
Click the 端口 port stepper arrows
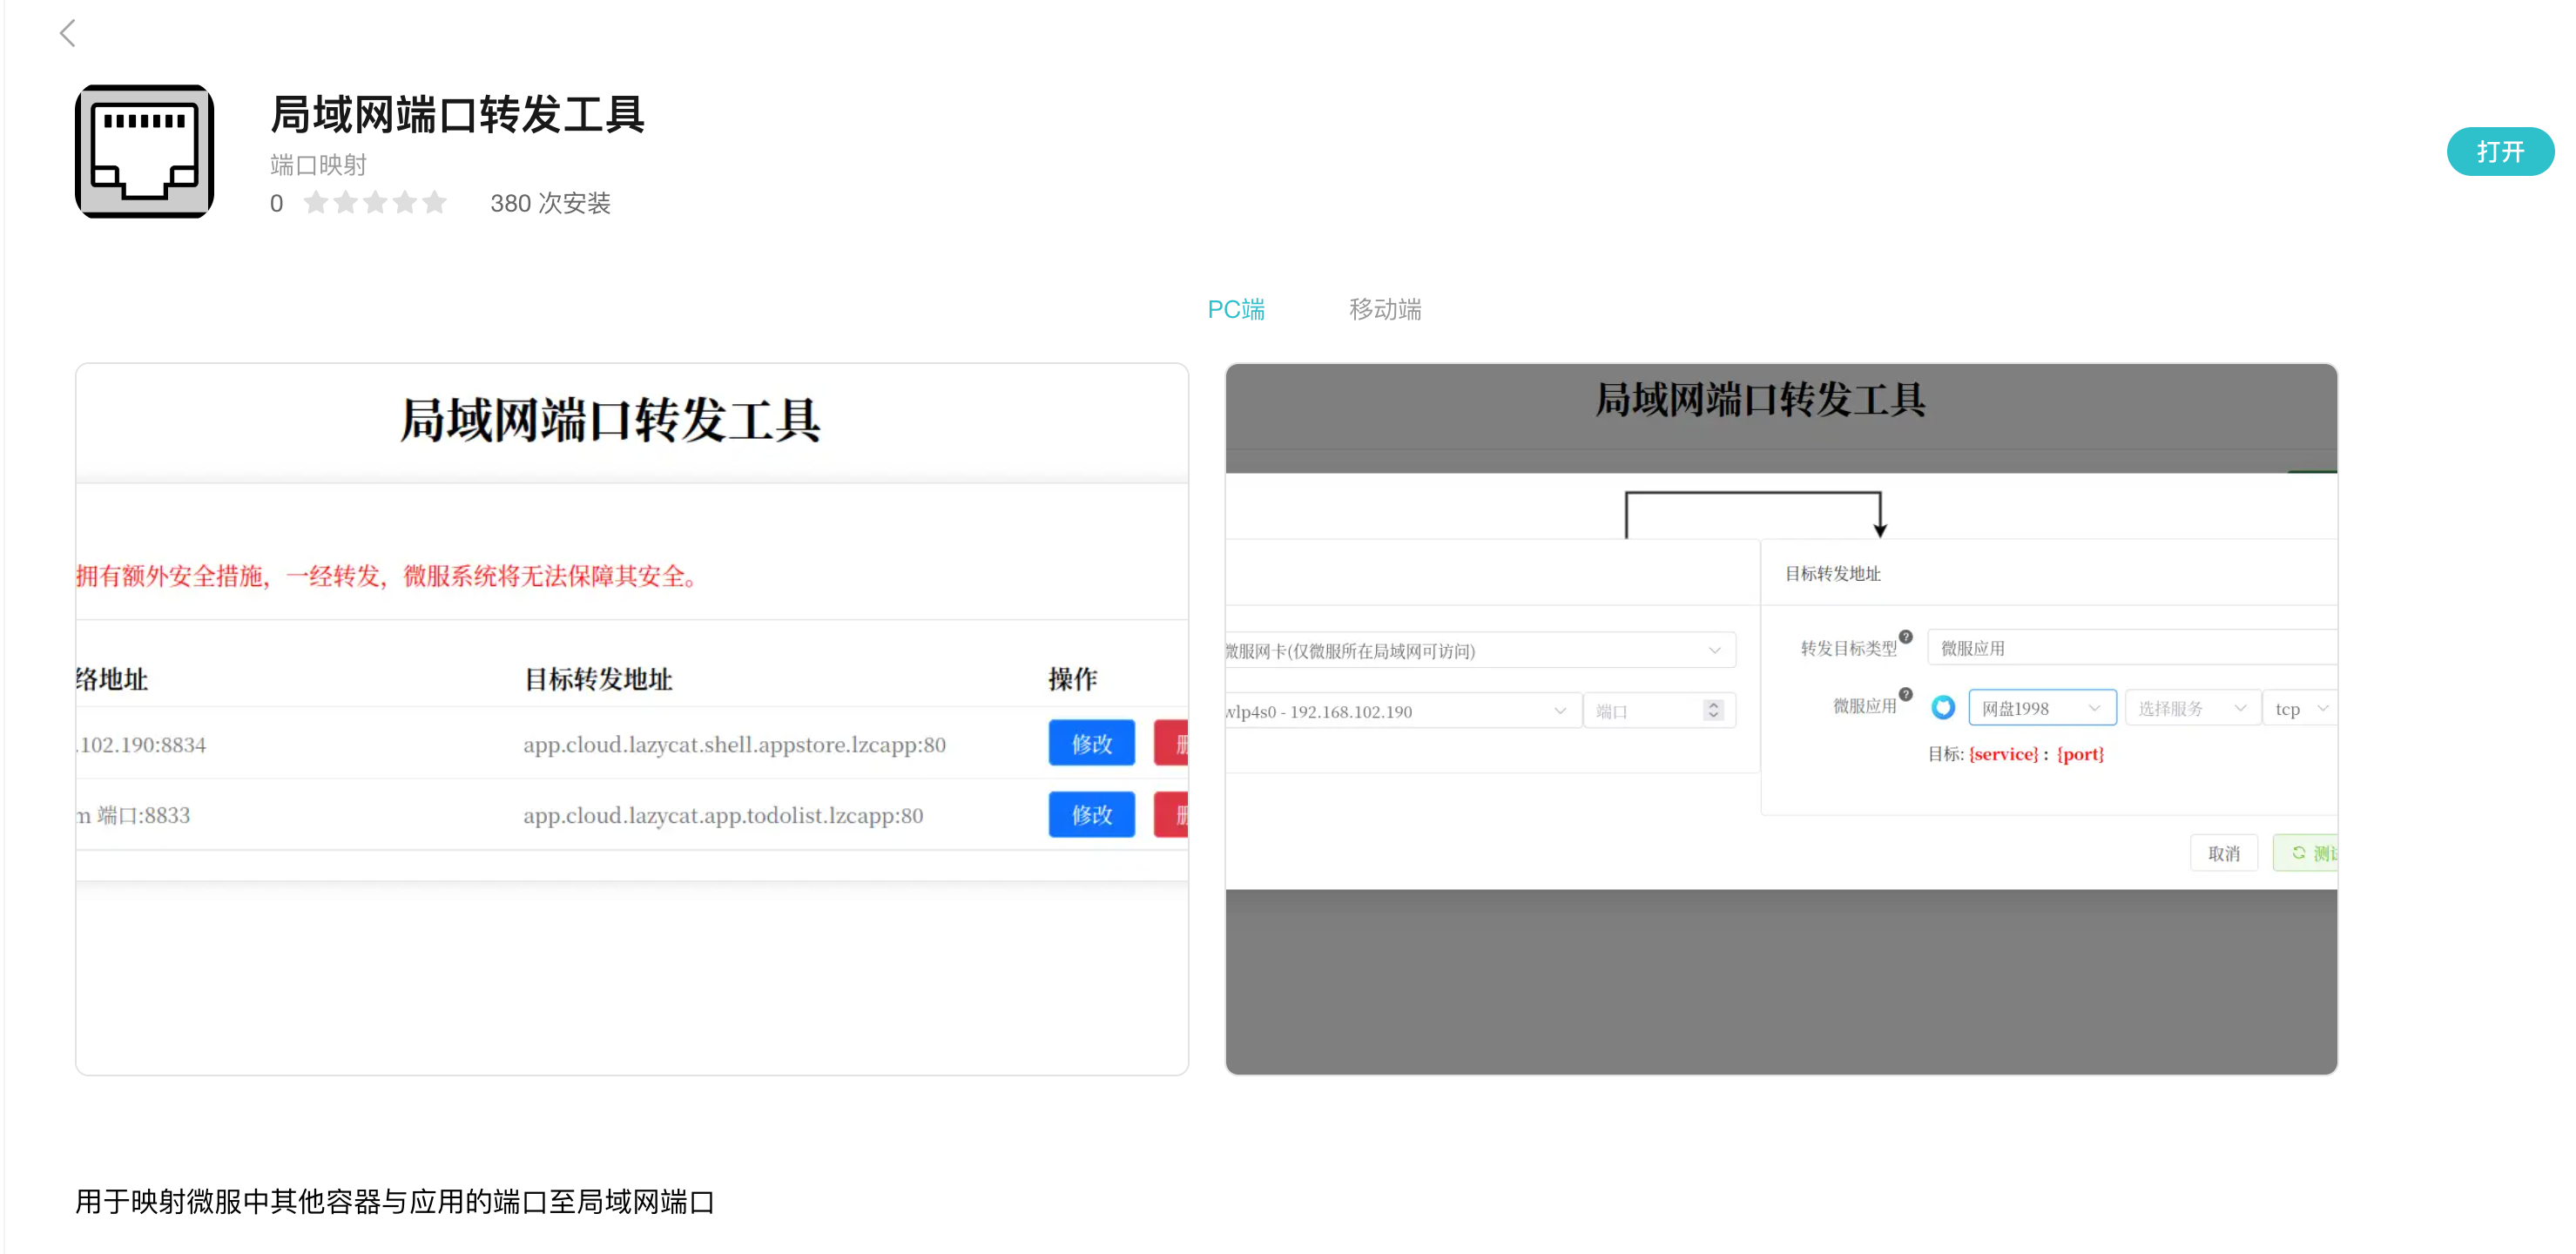coord(1713,710)
